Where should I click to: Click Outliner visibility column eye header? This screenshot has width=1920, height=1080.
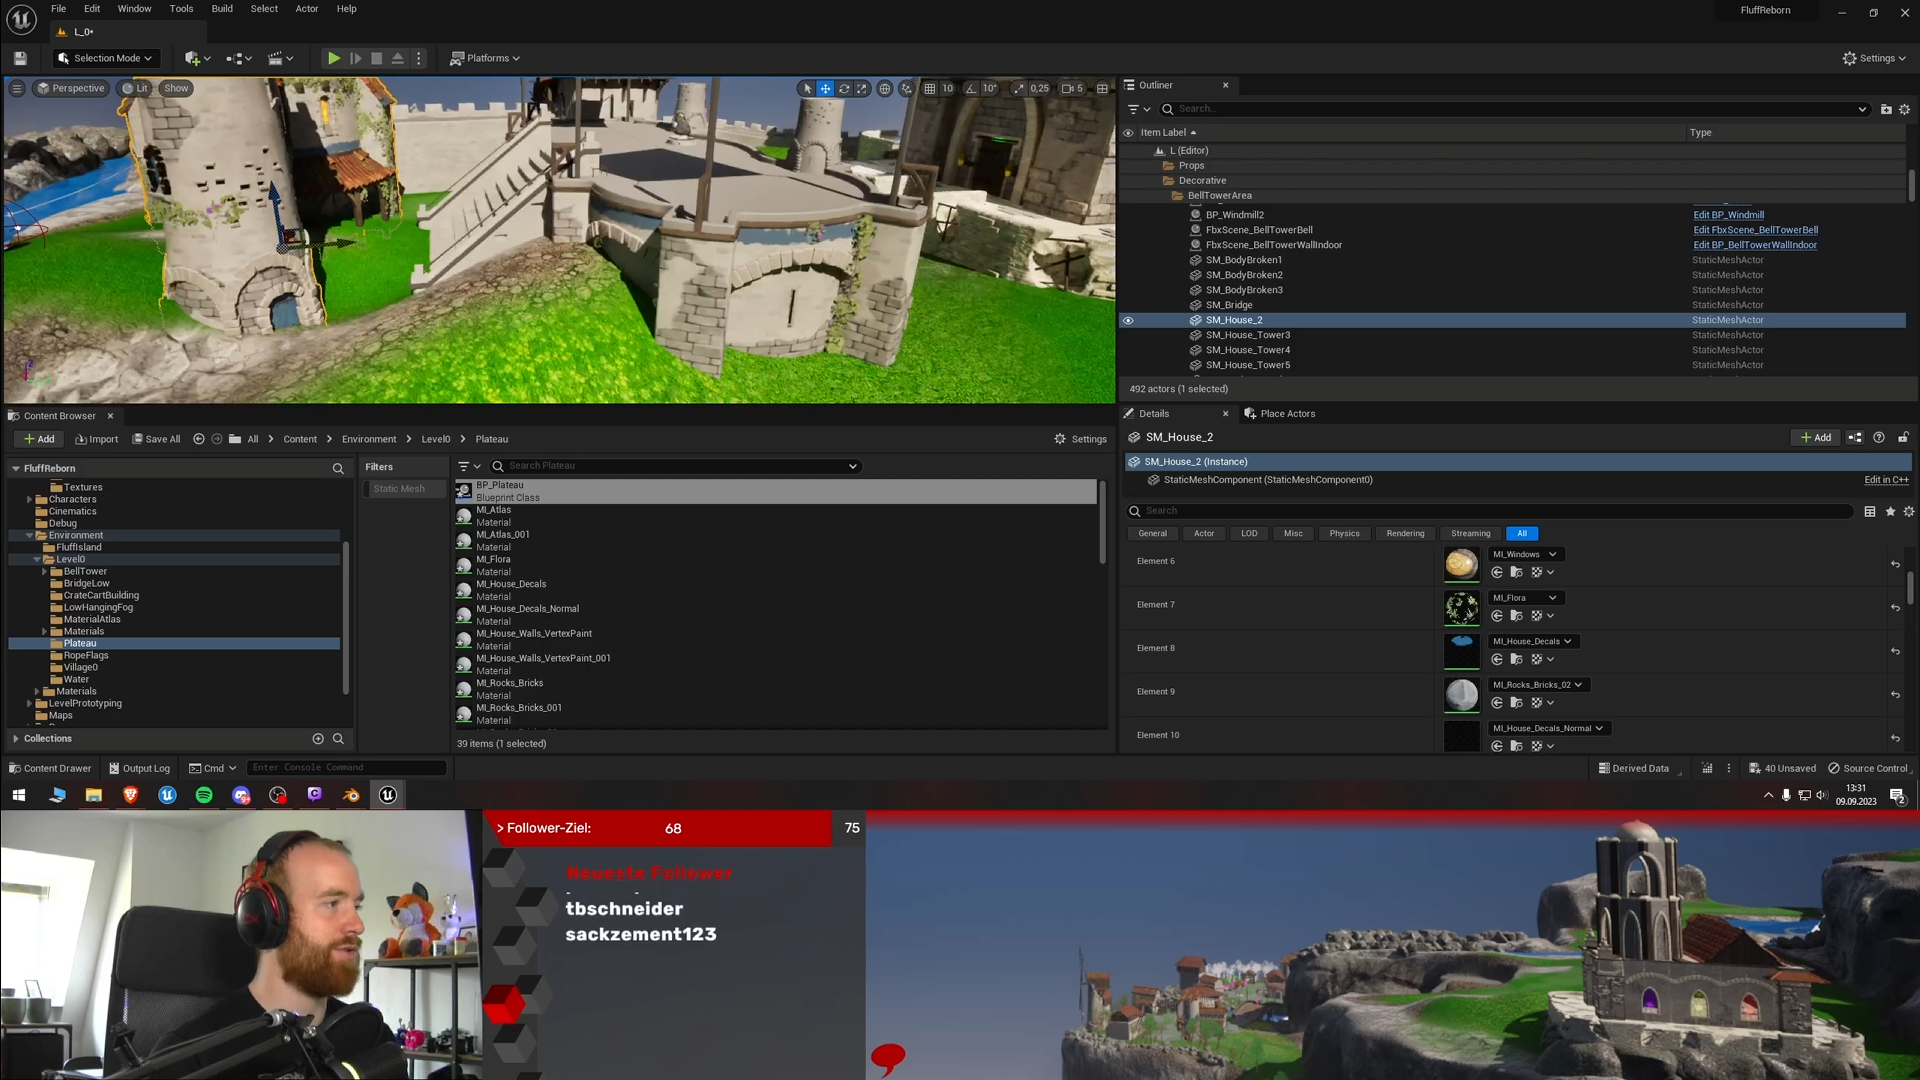pos(1128,132)
